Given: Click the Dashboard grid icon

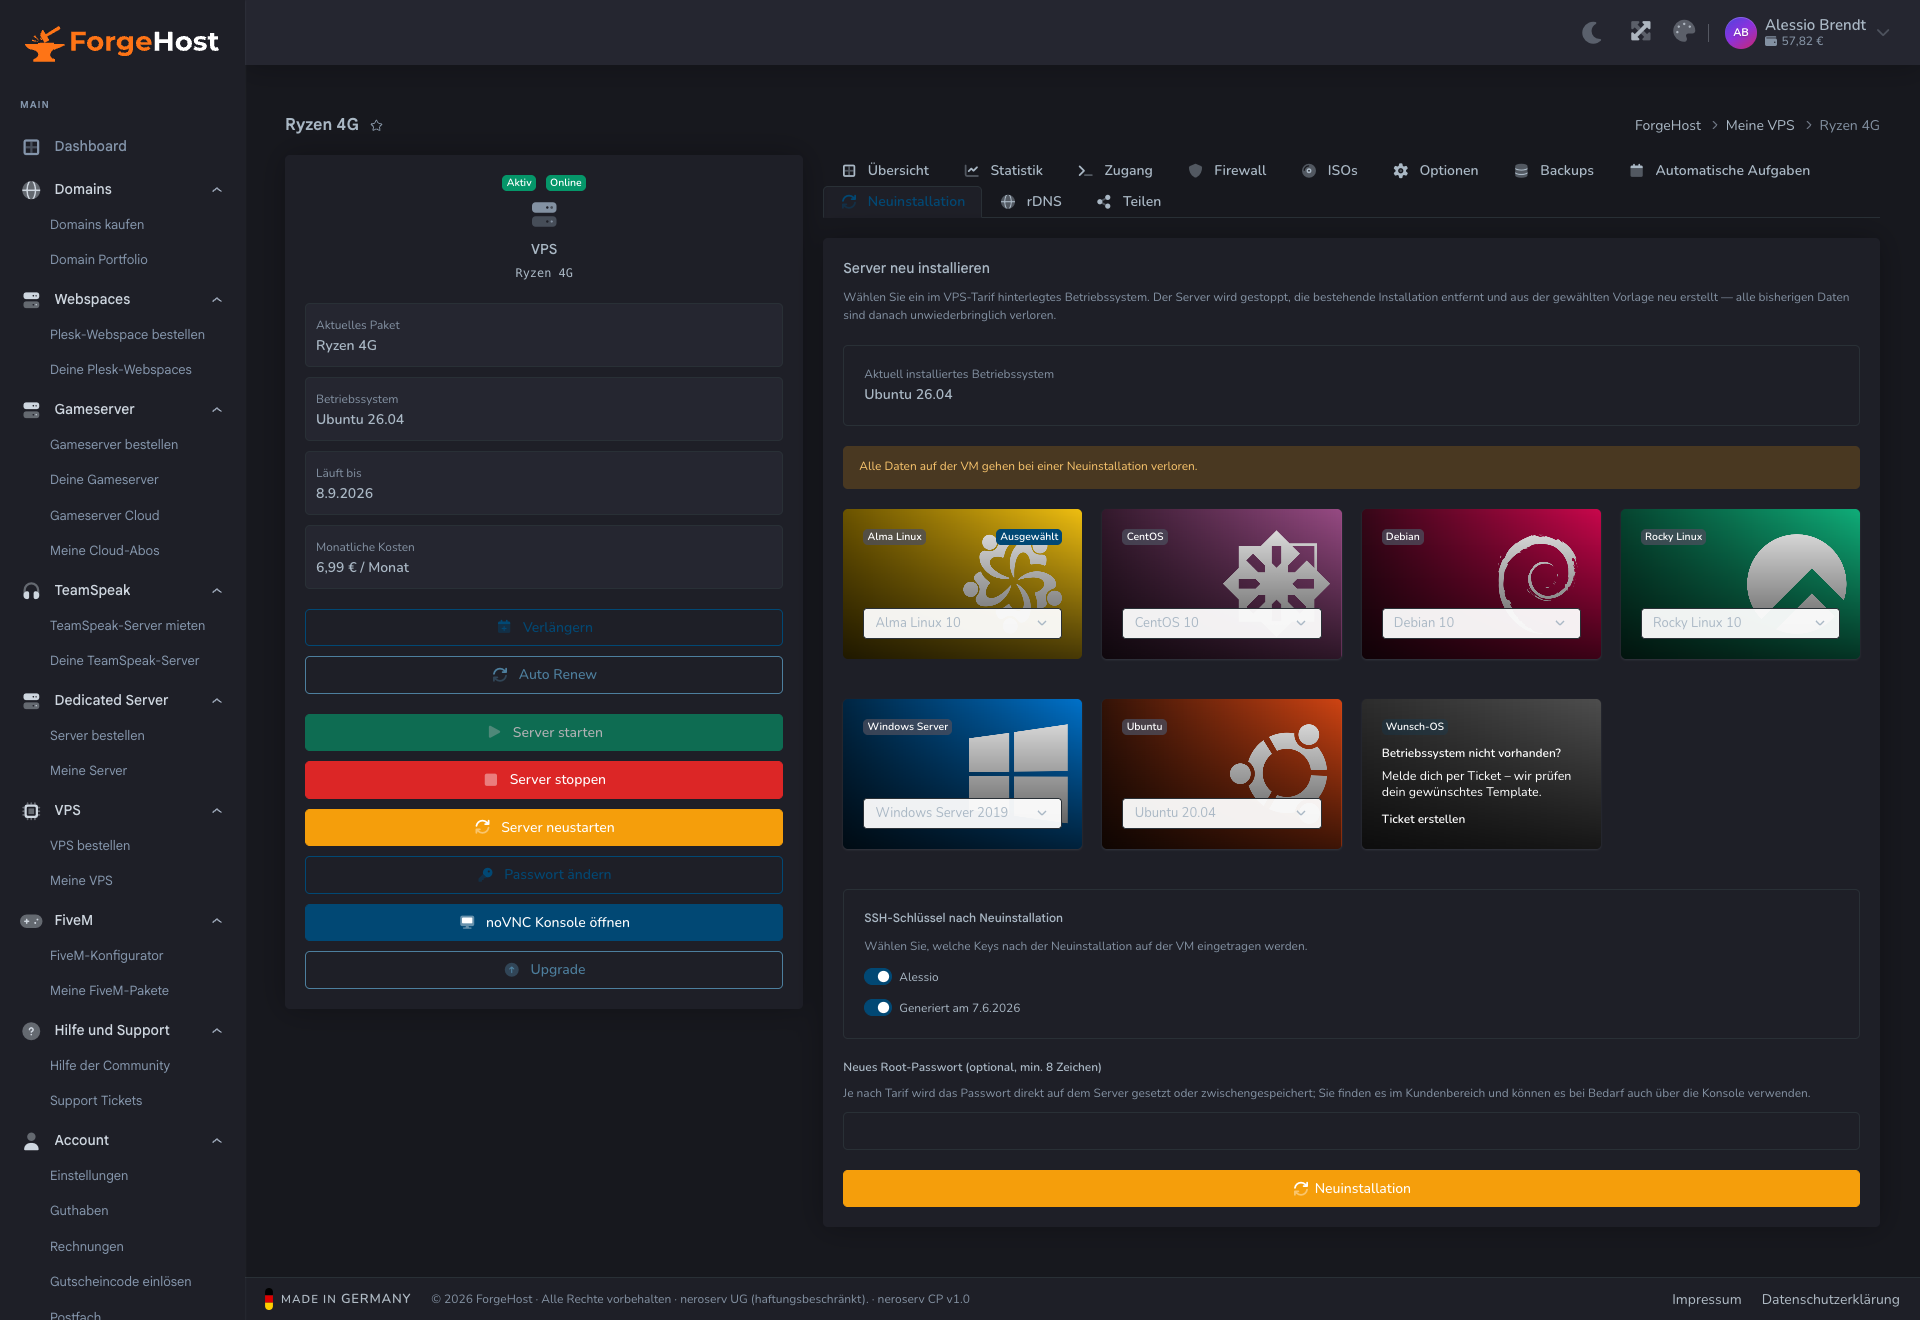Looking at the screenshot, I should [x=31, y=146].
